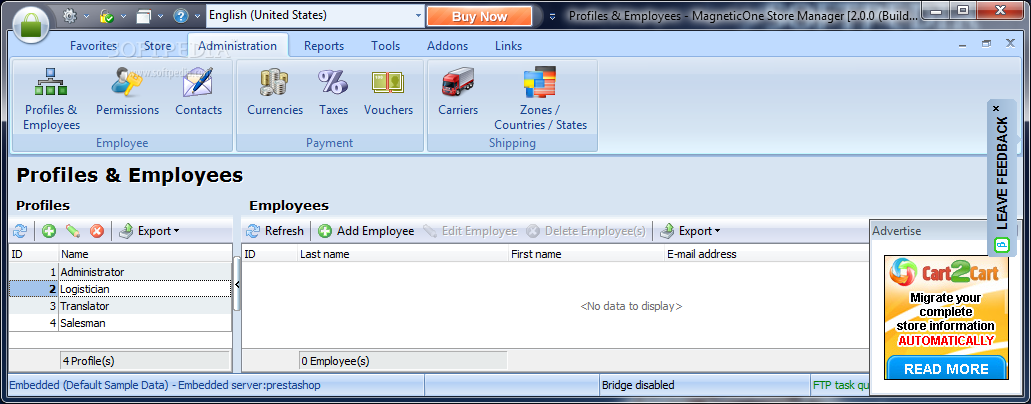The image size is (1031, 404).
Task: Sort Employees by Last name column
Action: [x=403, y=254]
